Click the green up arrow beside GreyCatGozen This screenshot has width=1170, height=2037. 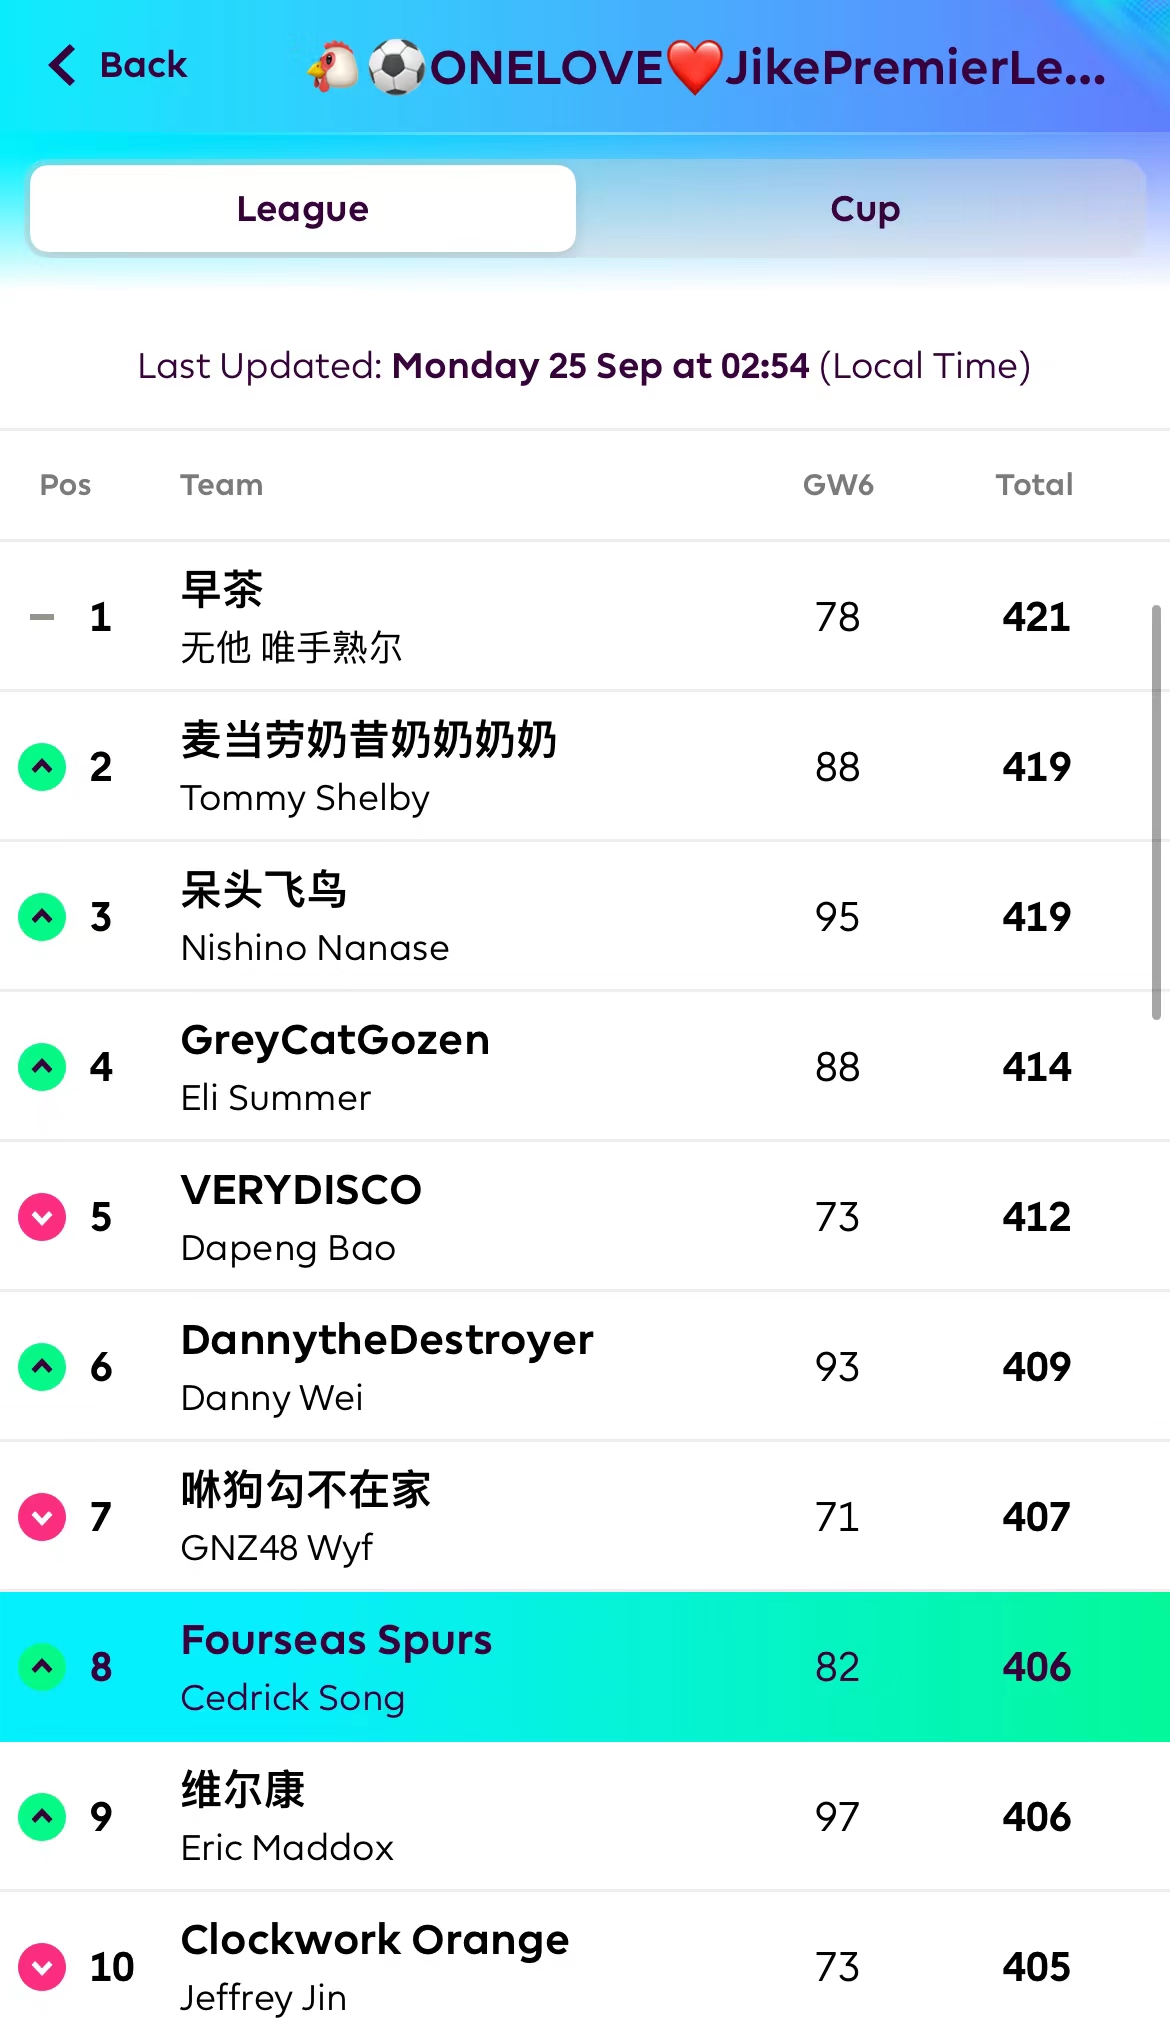42,1067
